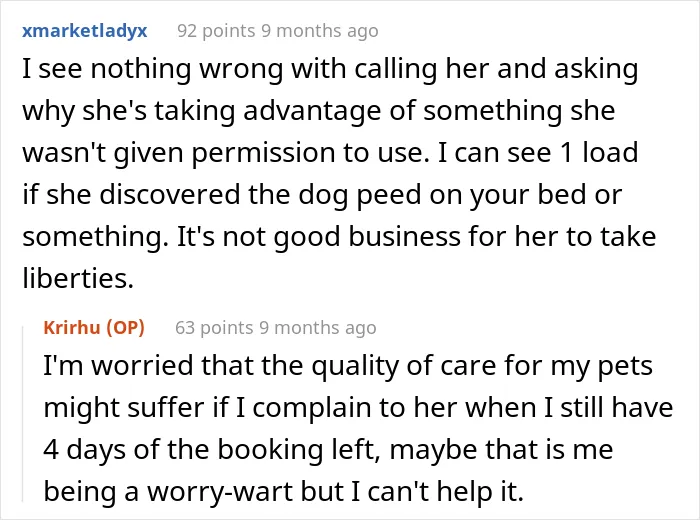Click the "(OP)" tag beside Krirhu
Image resolution: width=700 pixels, height=520 pixels.
coord(125,328)
